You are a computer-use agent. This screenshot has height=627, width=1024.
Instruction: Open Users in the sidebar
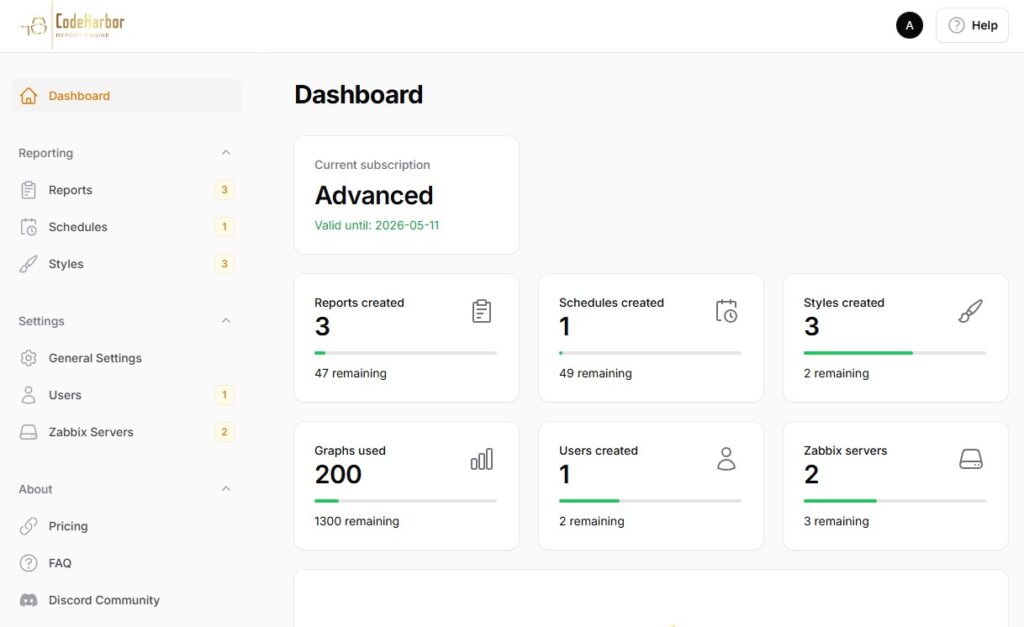[127, 395]
